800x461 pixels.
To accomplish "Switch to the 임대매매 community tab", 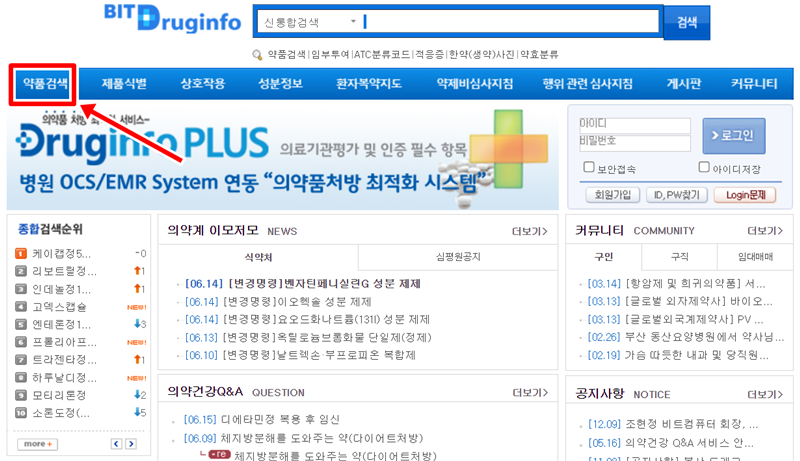I will 755,257.
